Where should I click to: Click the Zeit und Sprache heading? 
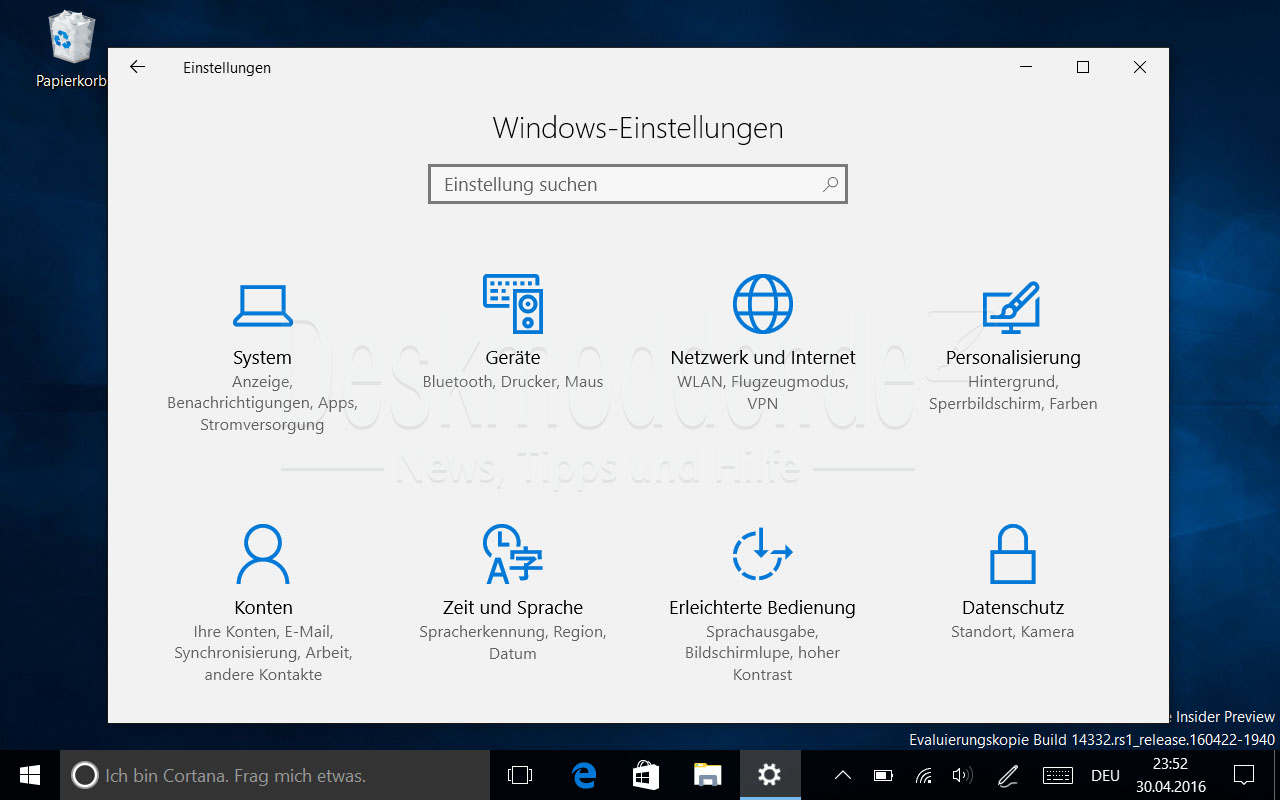513,607
